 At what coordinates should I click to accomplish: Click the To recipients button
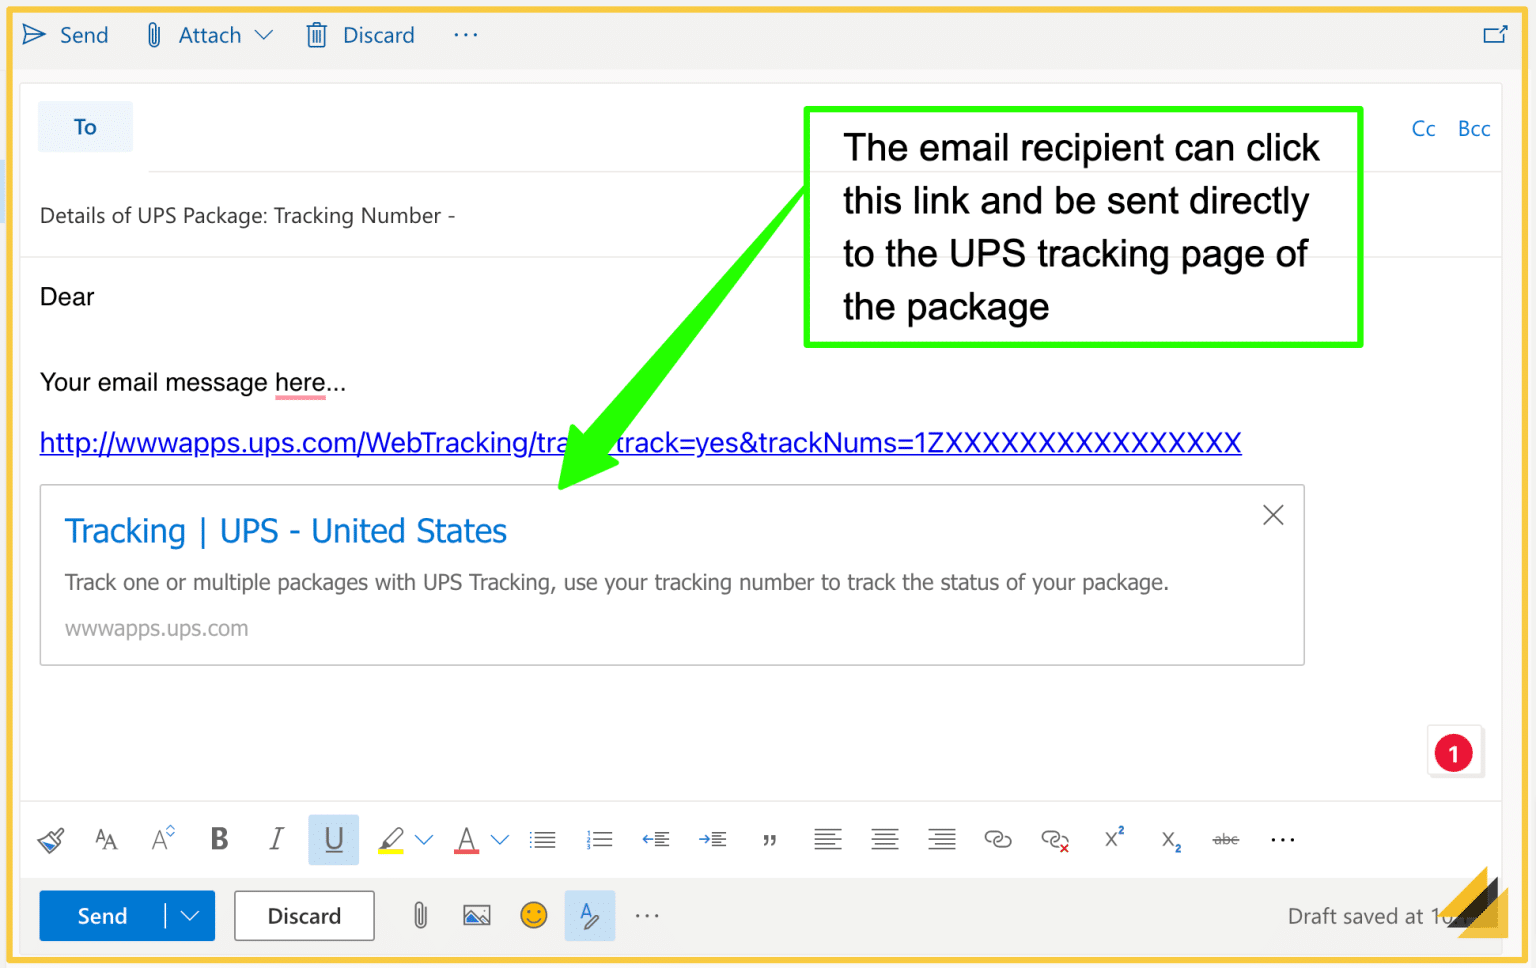(85, 127)
